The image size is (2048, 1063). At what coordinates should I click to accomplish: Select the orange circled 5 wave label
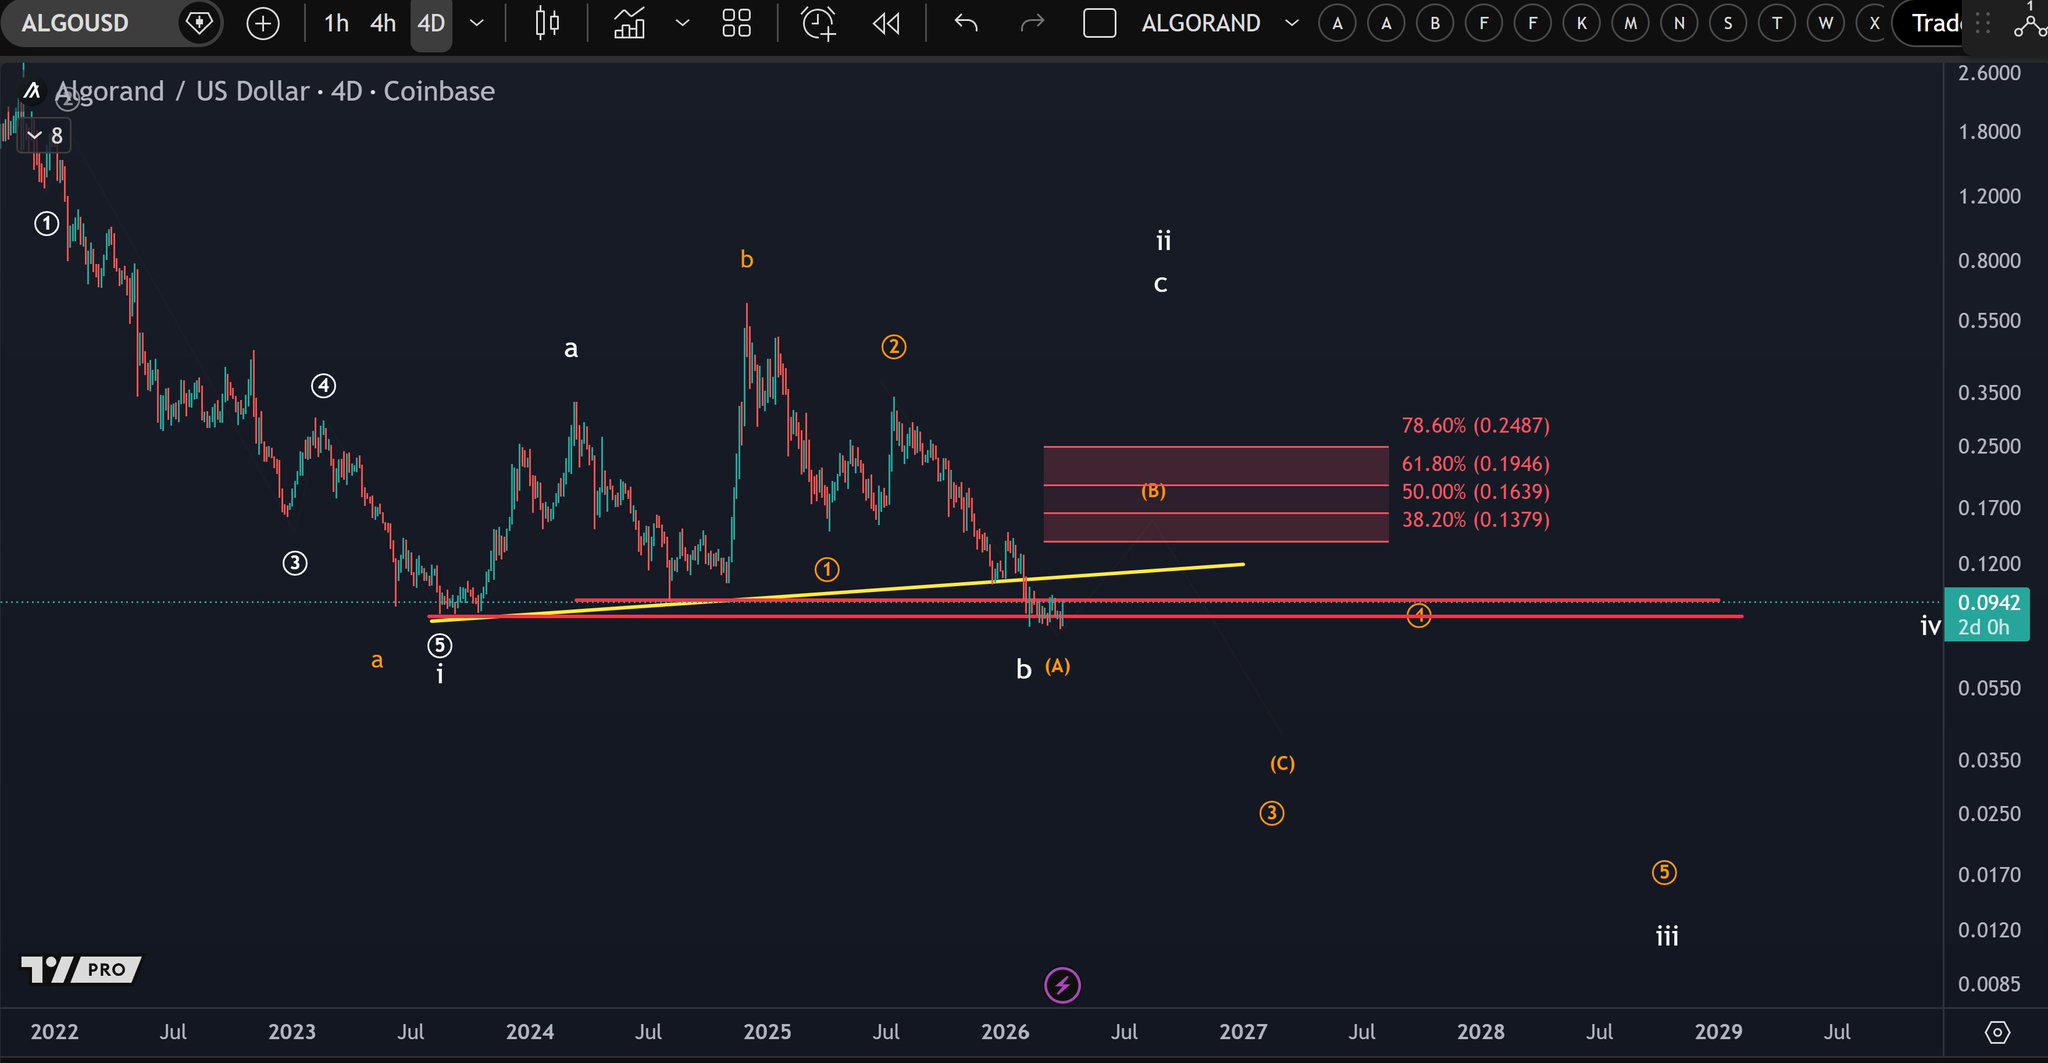point(1664,873)
